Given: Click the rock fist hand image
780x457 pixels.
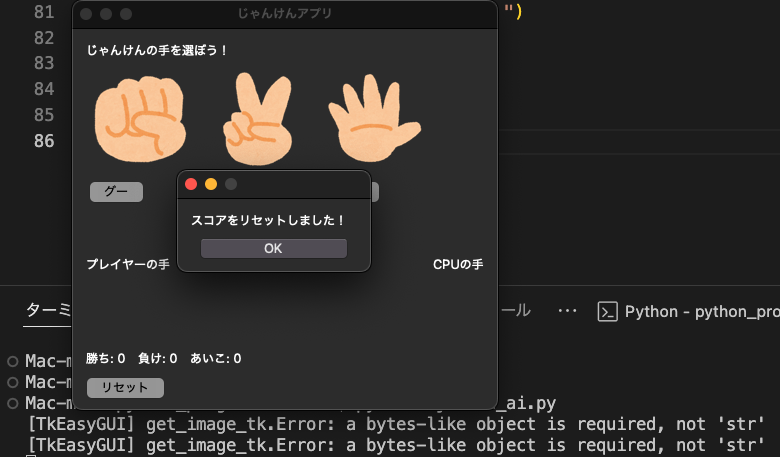Looking at the screenshot, I should (140, 118).
